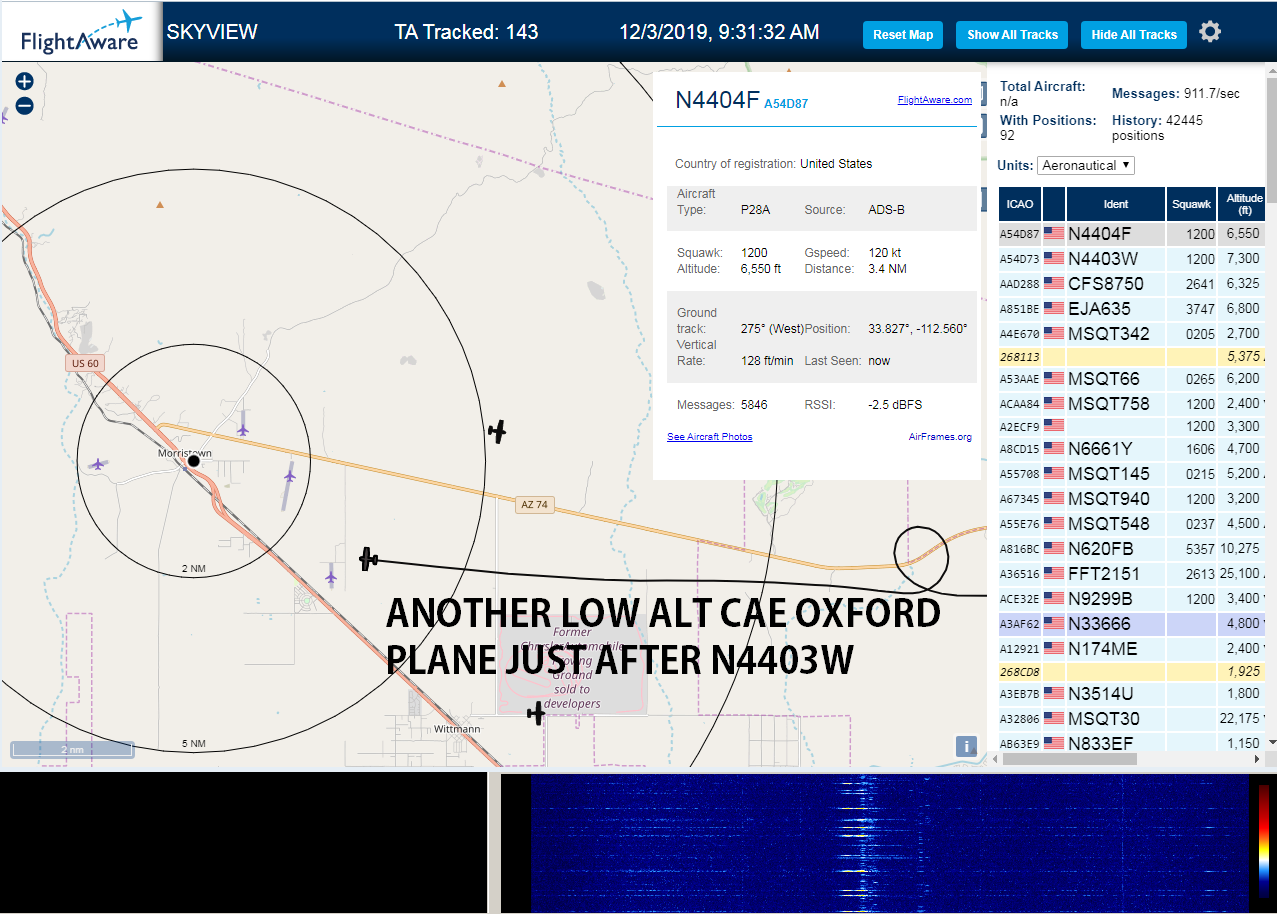This screenshot has height=915, width=1277.
Task: Zoom out the map with minus icon
Action: (24, 106)
